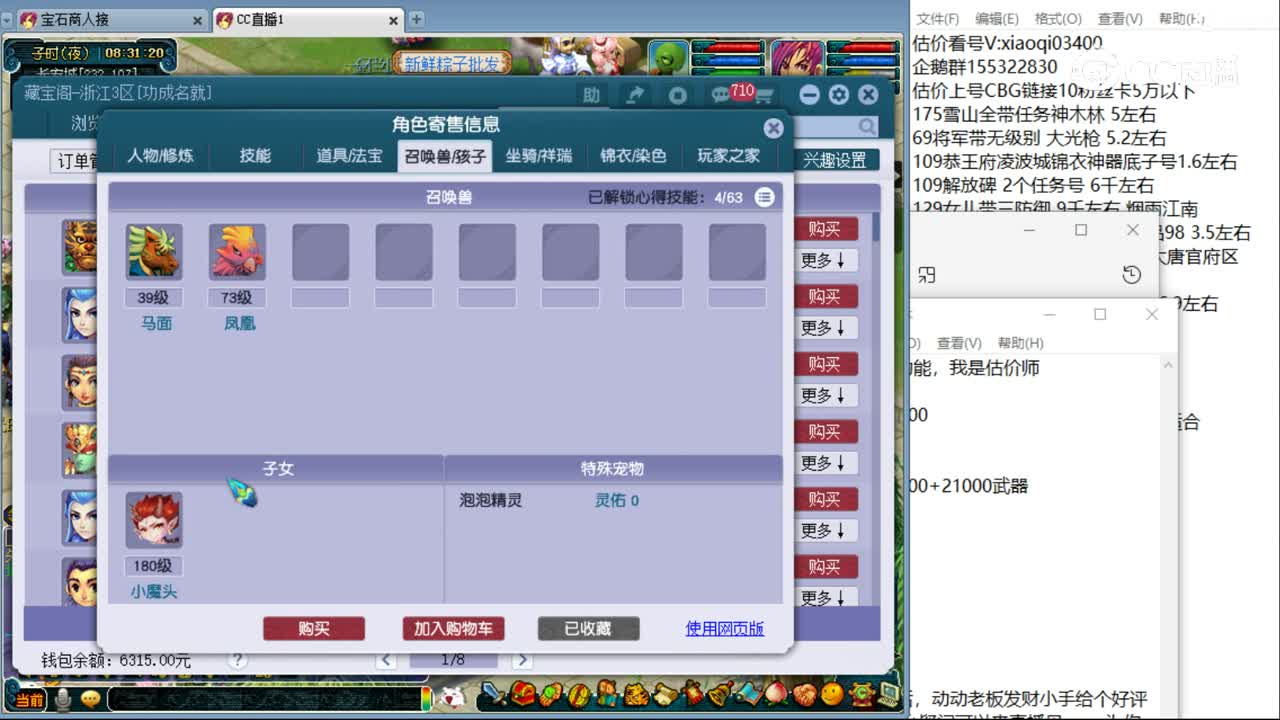Click the wallet balance help question icon
Image resolution: width=1280 pixels, height=720 pixels.
point(237,660)
